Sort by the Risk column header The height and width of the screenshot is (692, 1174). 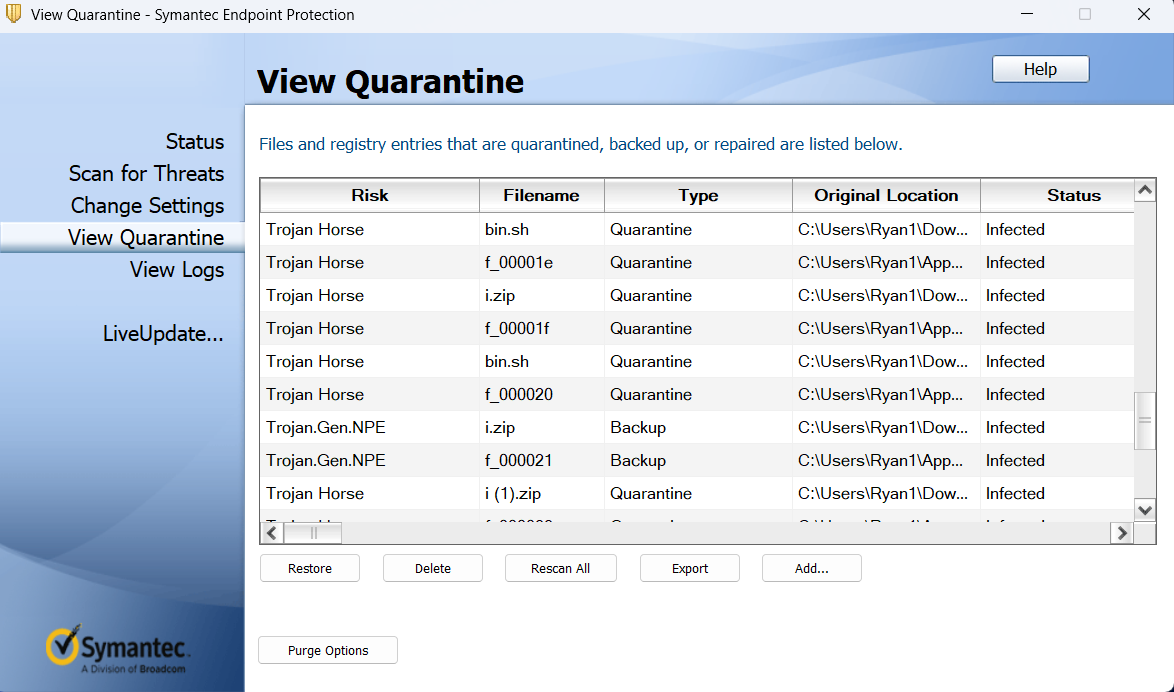point(370,195)
